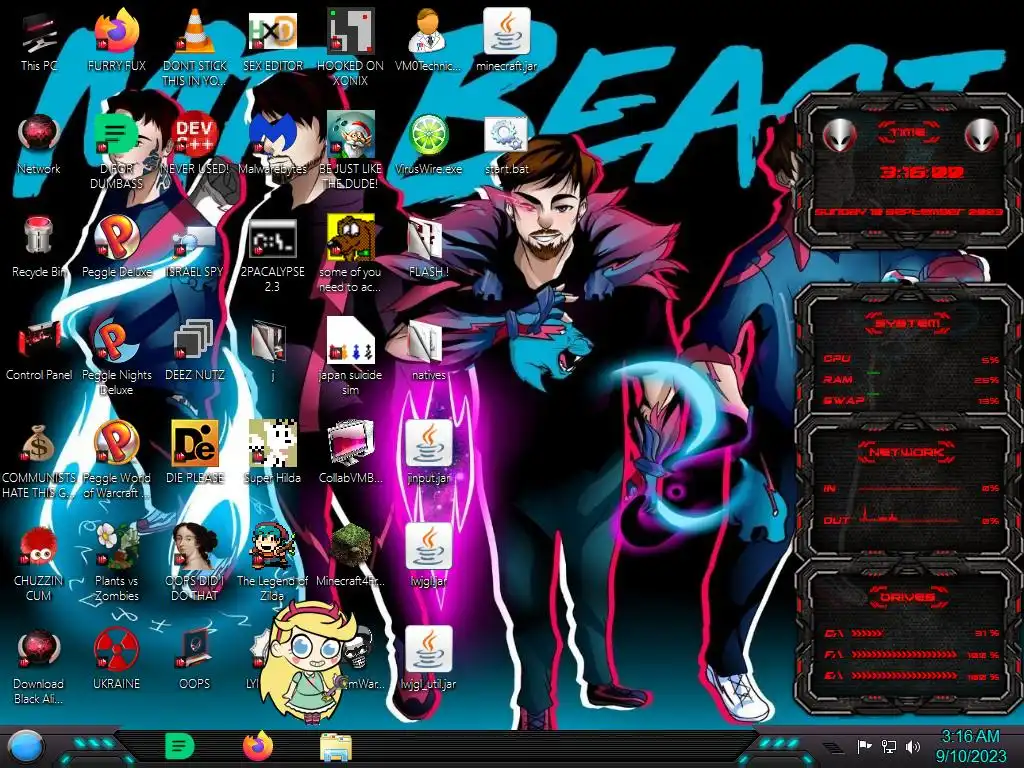Open the natives folder
The width and height of the screenshot is (1024, 768).
[x=428, y=351]
